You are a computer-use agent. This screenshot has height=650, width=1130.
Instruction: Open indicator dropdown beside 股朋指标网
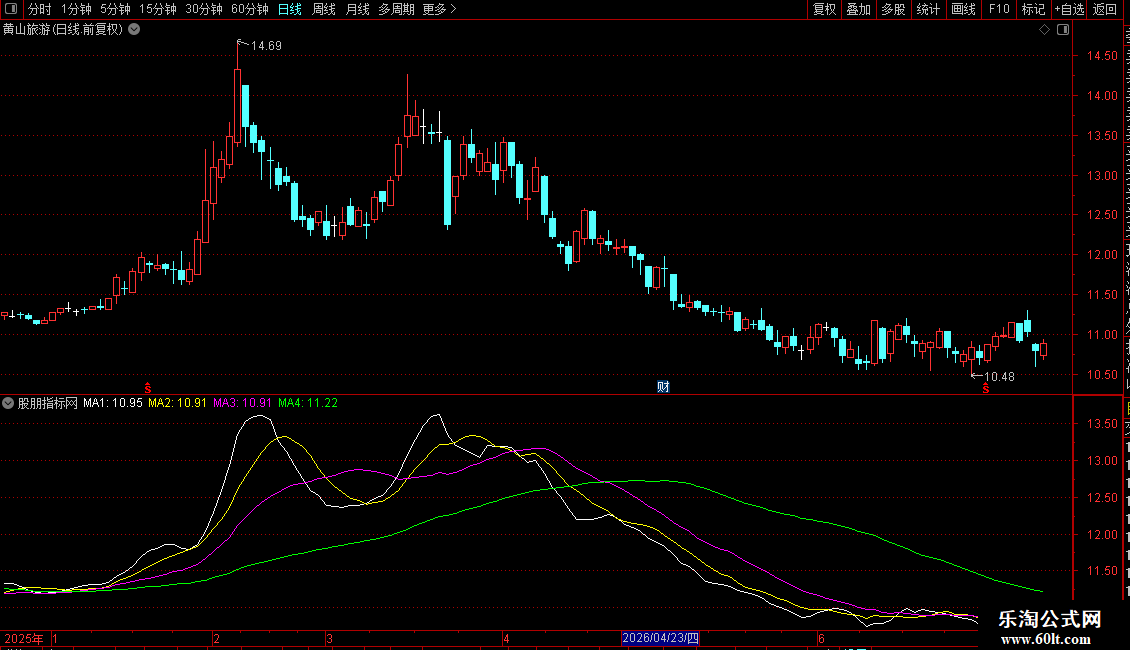click(8, 404)
